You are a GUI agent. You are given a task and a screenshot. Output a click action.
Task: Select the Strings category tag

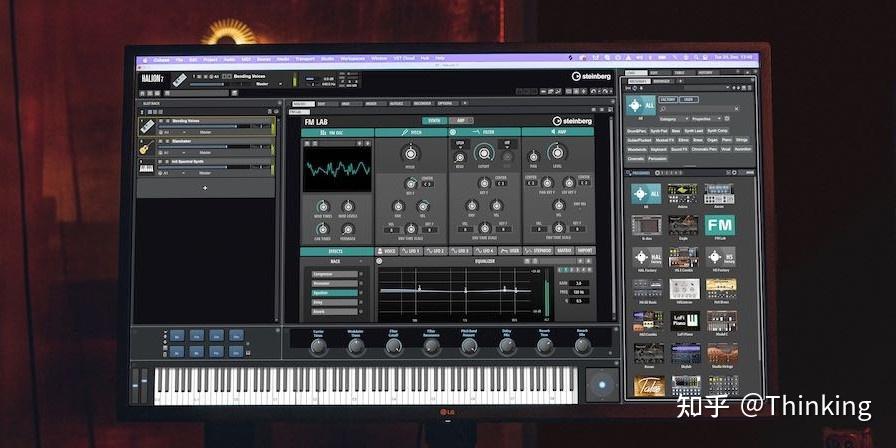742,140
